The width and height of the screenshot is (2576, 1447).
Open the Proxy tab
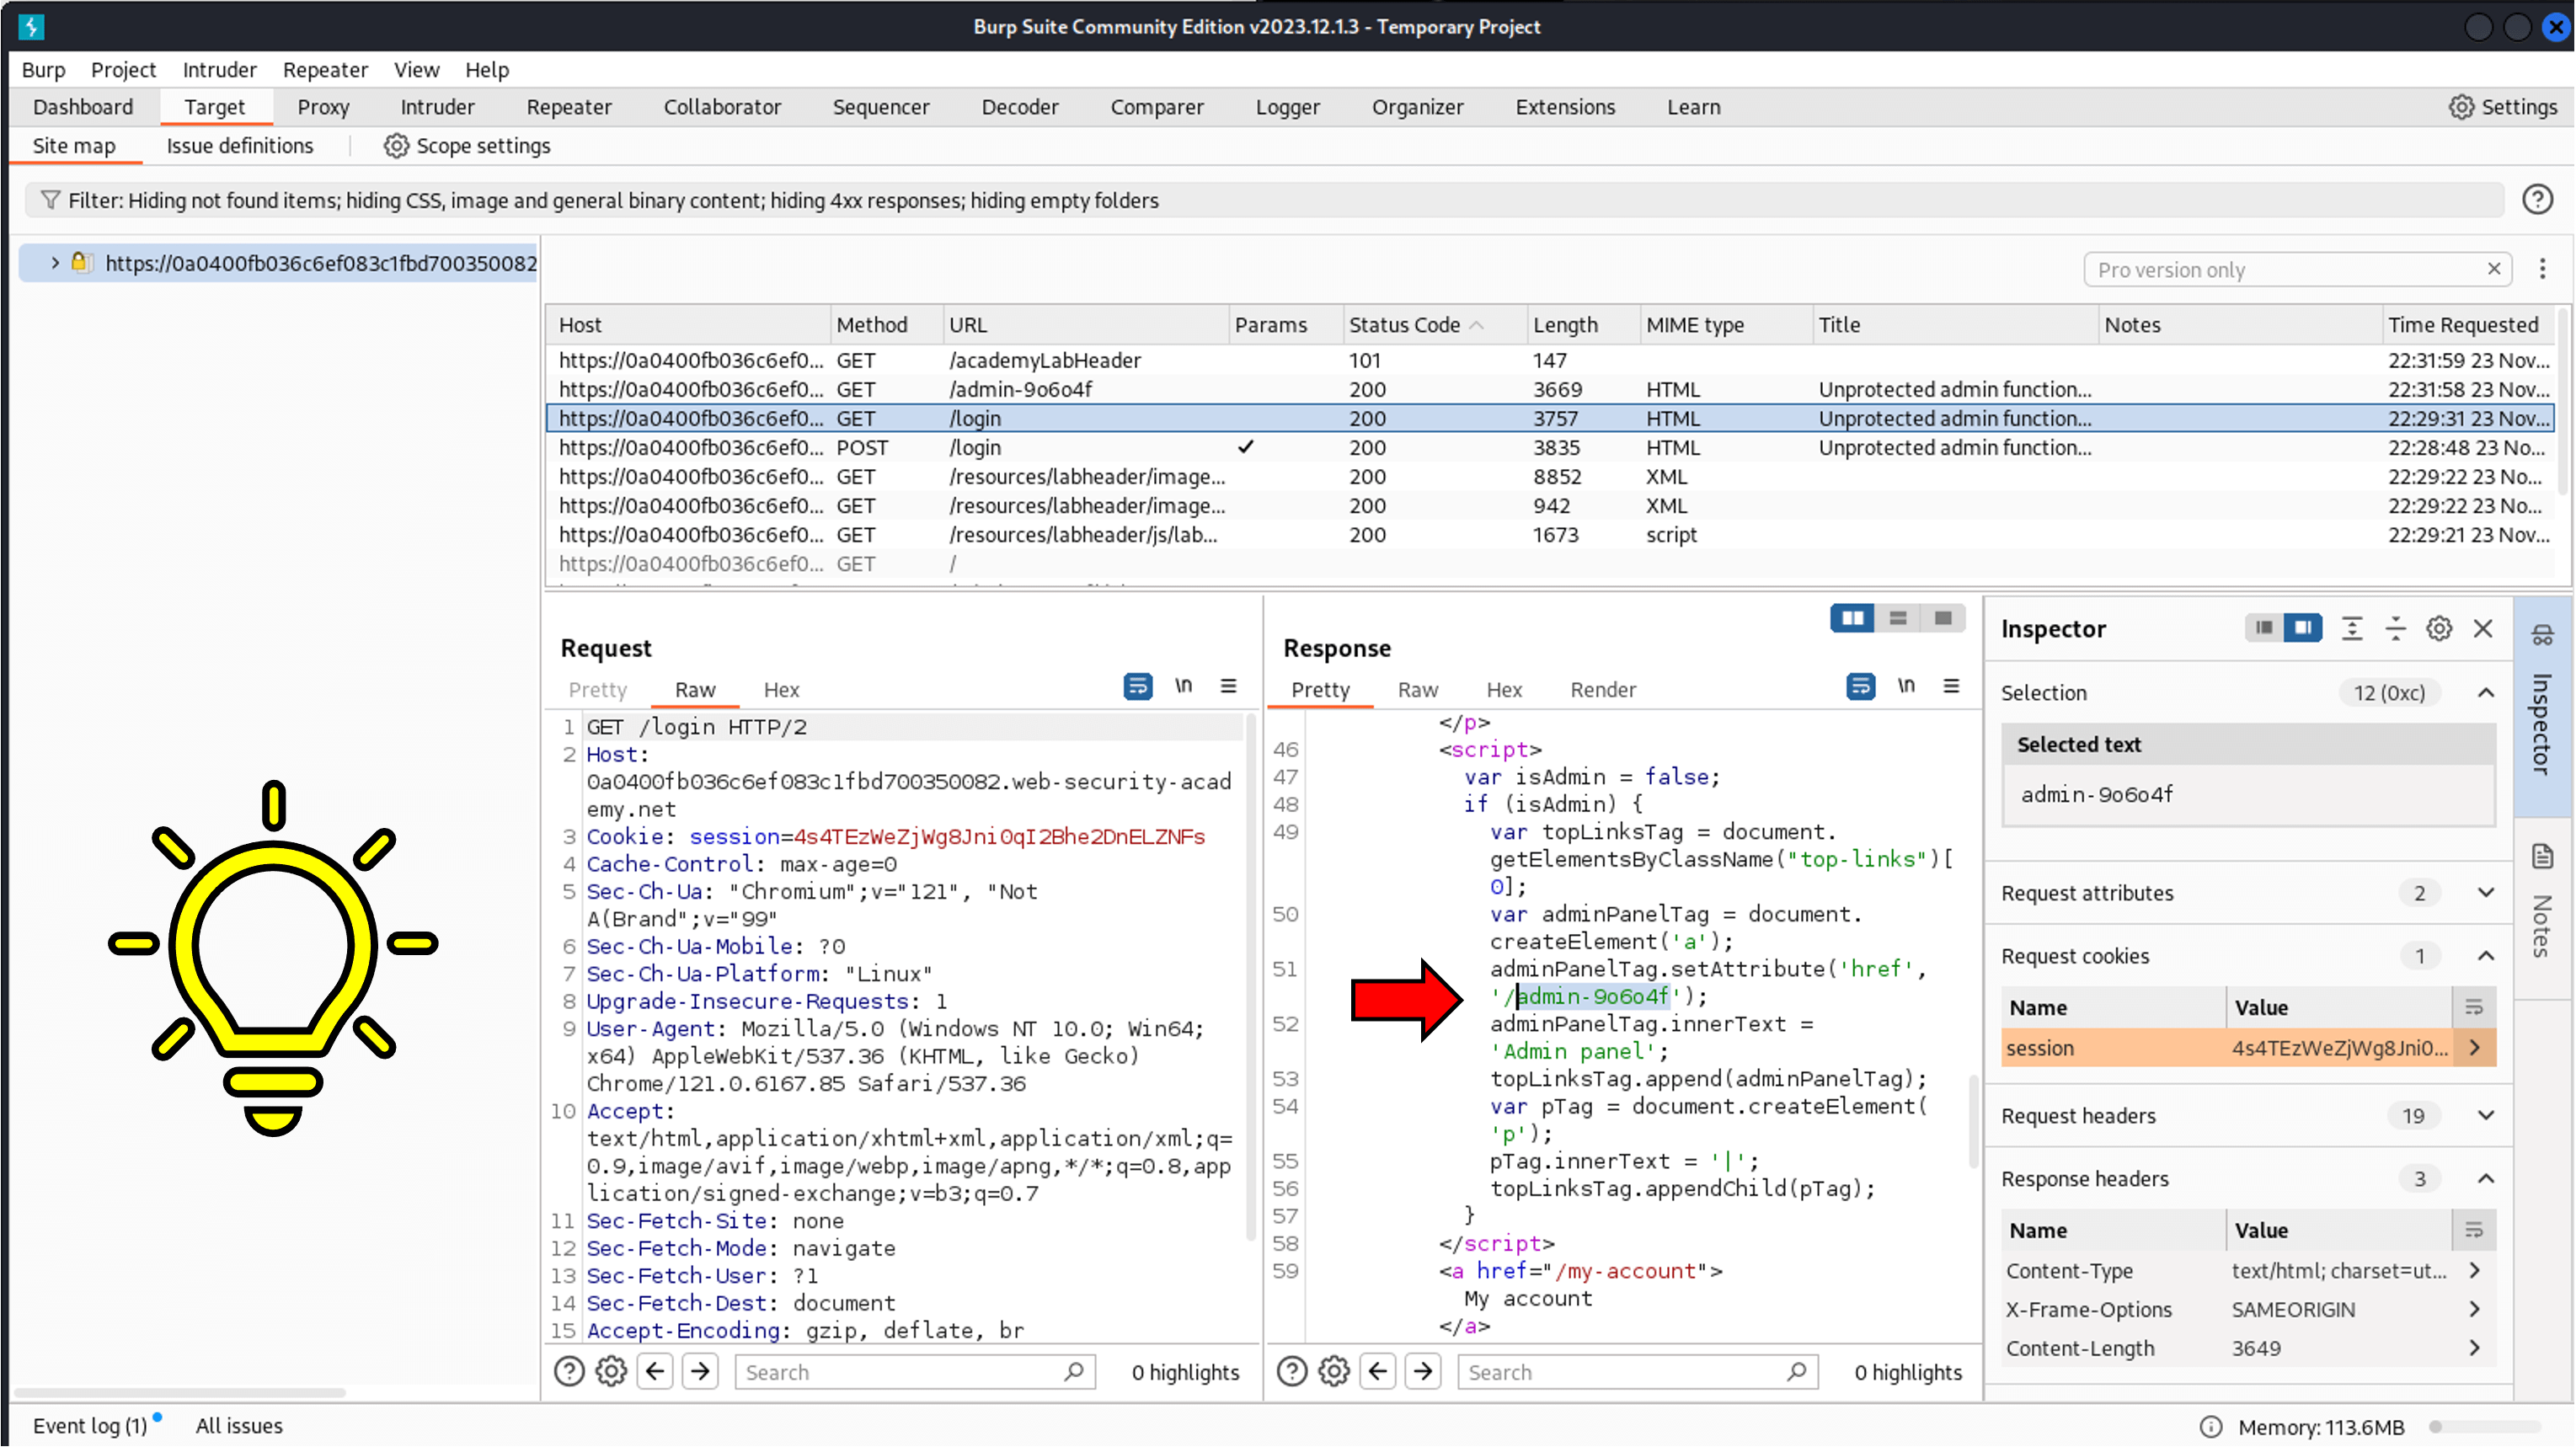[x=323, y=107]
